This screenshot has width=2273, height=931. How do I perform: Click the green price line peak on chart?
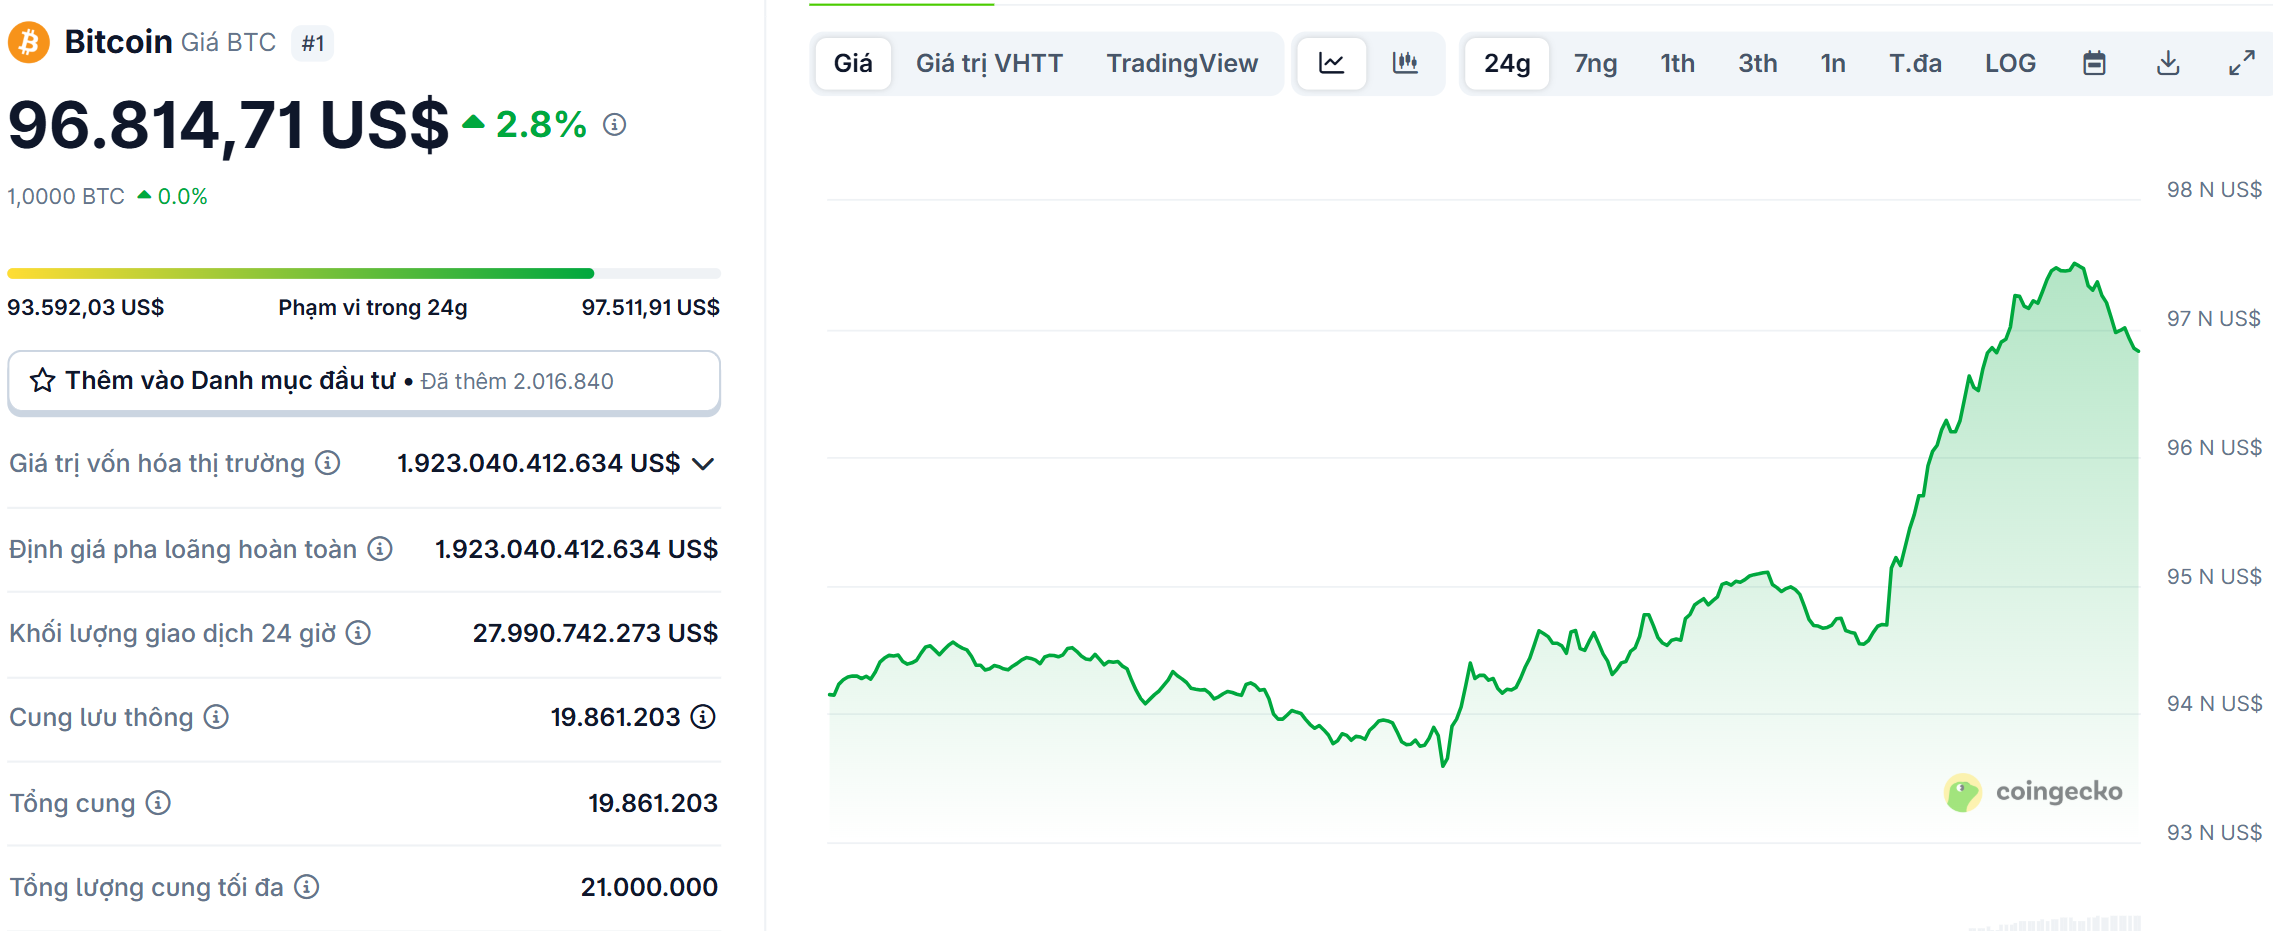pos(2077,264)
